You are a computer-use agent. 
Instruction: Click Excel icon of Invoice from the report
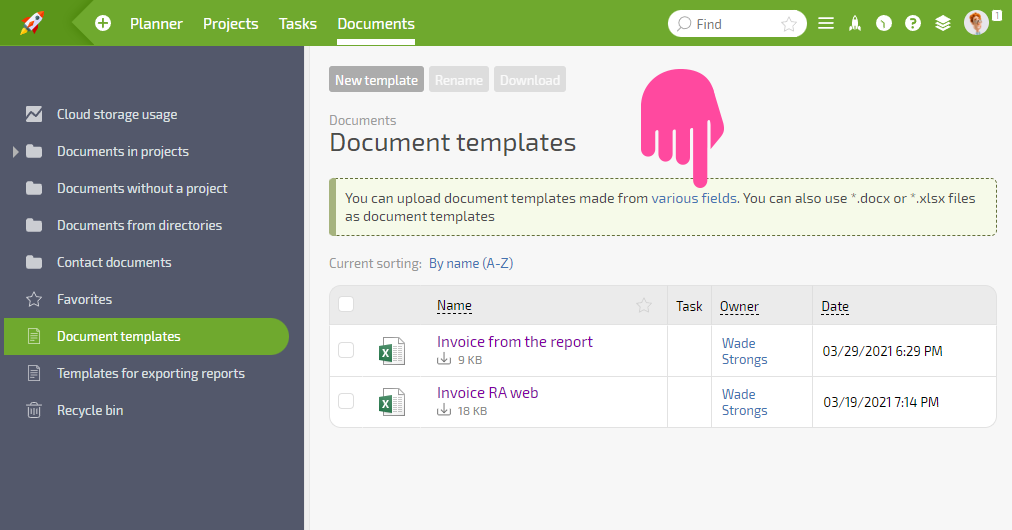pos(391,351)
